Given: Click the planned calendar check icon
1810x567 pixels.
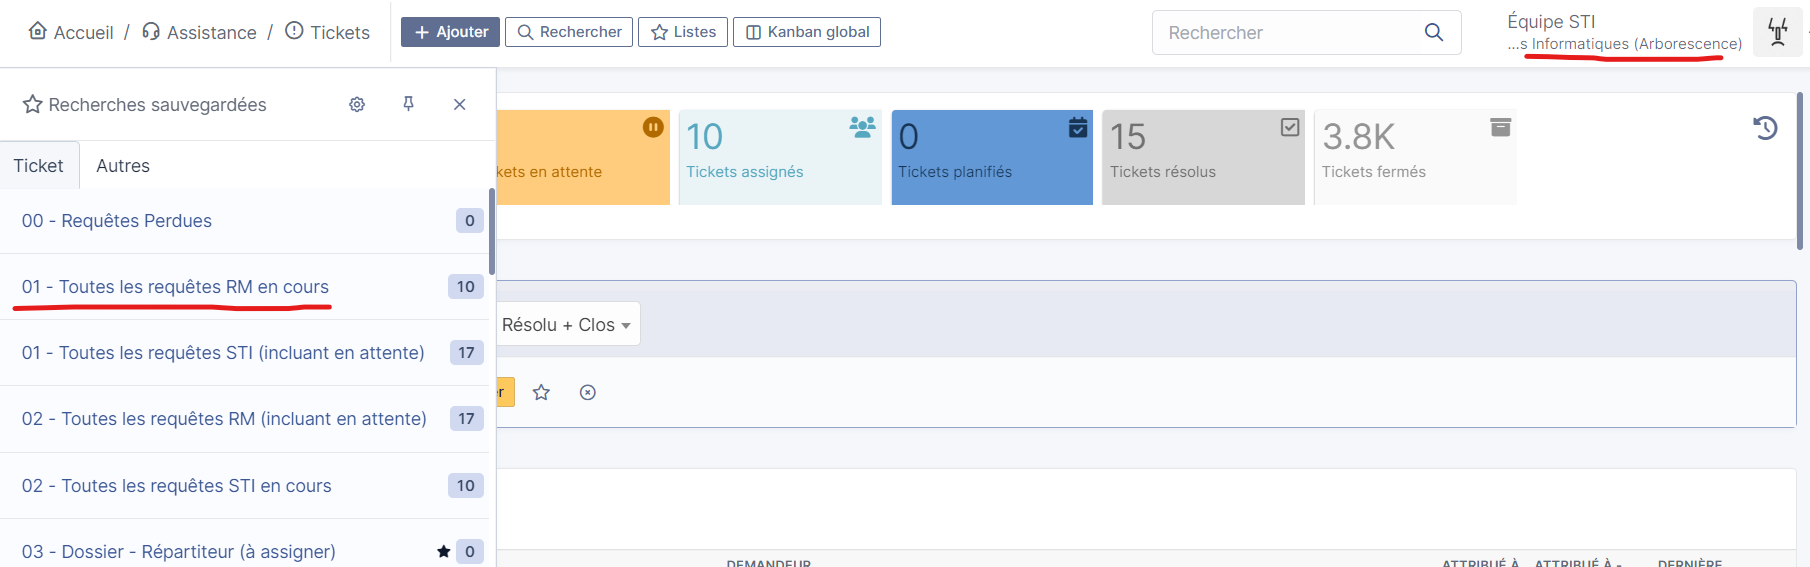Looking at the screenshot, I should click(1078, 127).
